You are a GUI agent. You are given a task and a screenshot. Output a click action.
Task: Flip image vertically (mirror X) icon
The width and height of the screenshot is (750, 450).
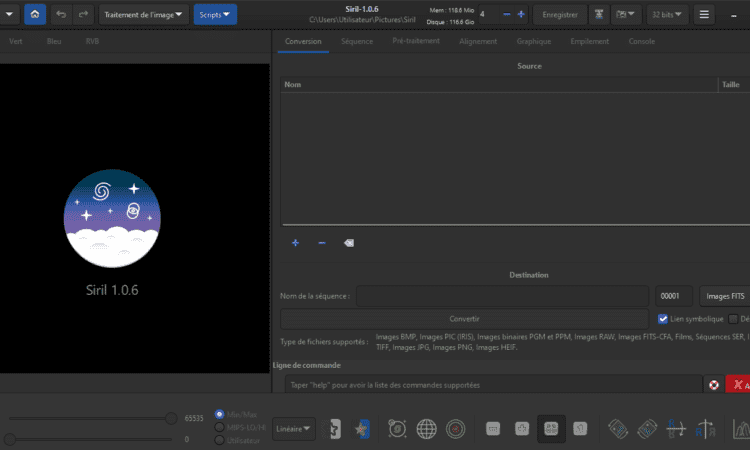(676, 429)
